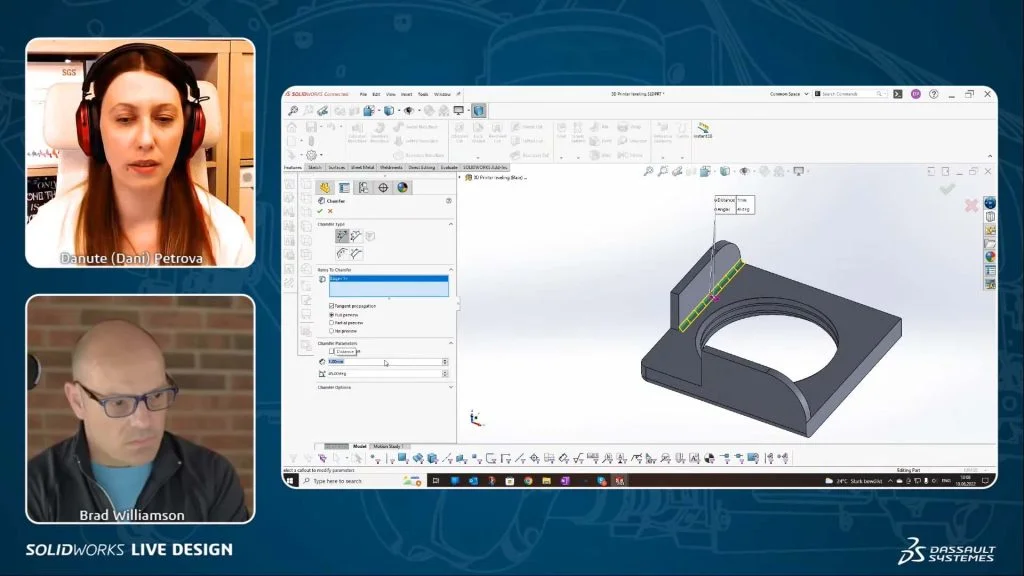Click the DisplayManager globe icon in the panel

coord(401,186)
